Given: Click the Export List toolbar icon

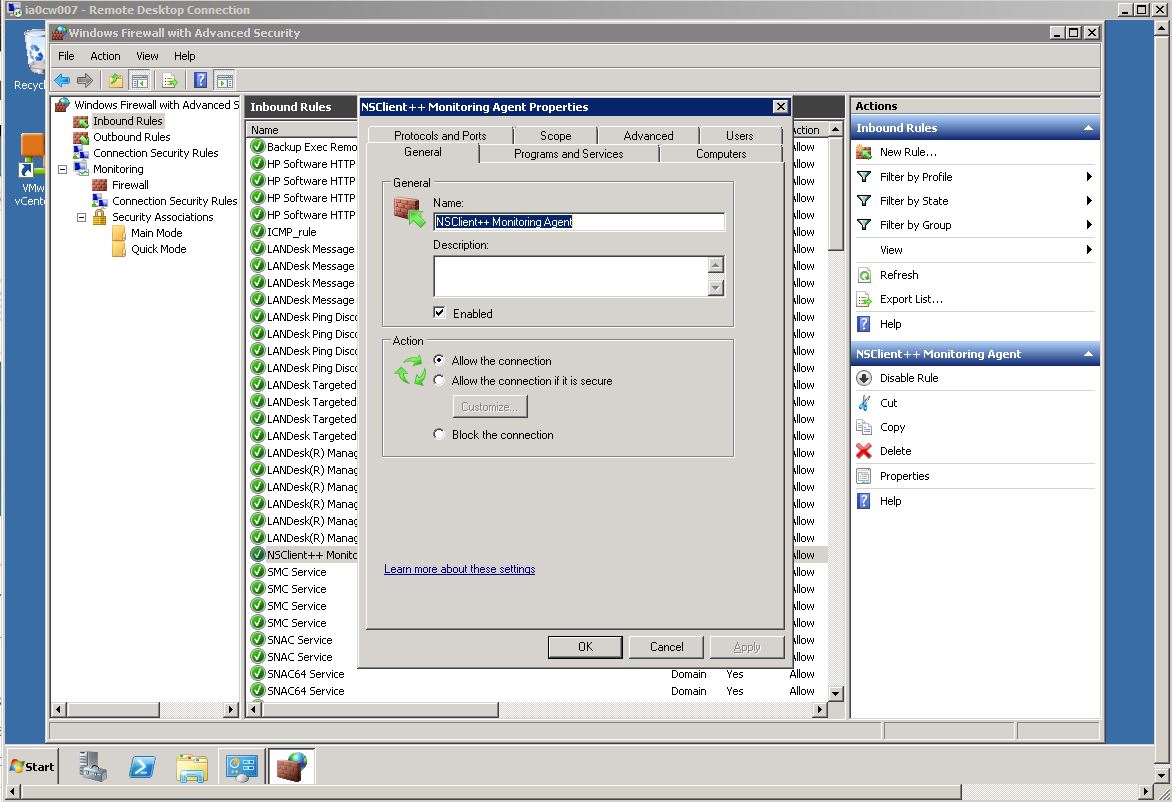Looking at the screenshot, I should click(x=170, y=81).
